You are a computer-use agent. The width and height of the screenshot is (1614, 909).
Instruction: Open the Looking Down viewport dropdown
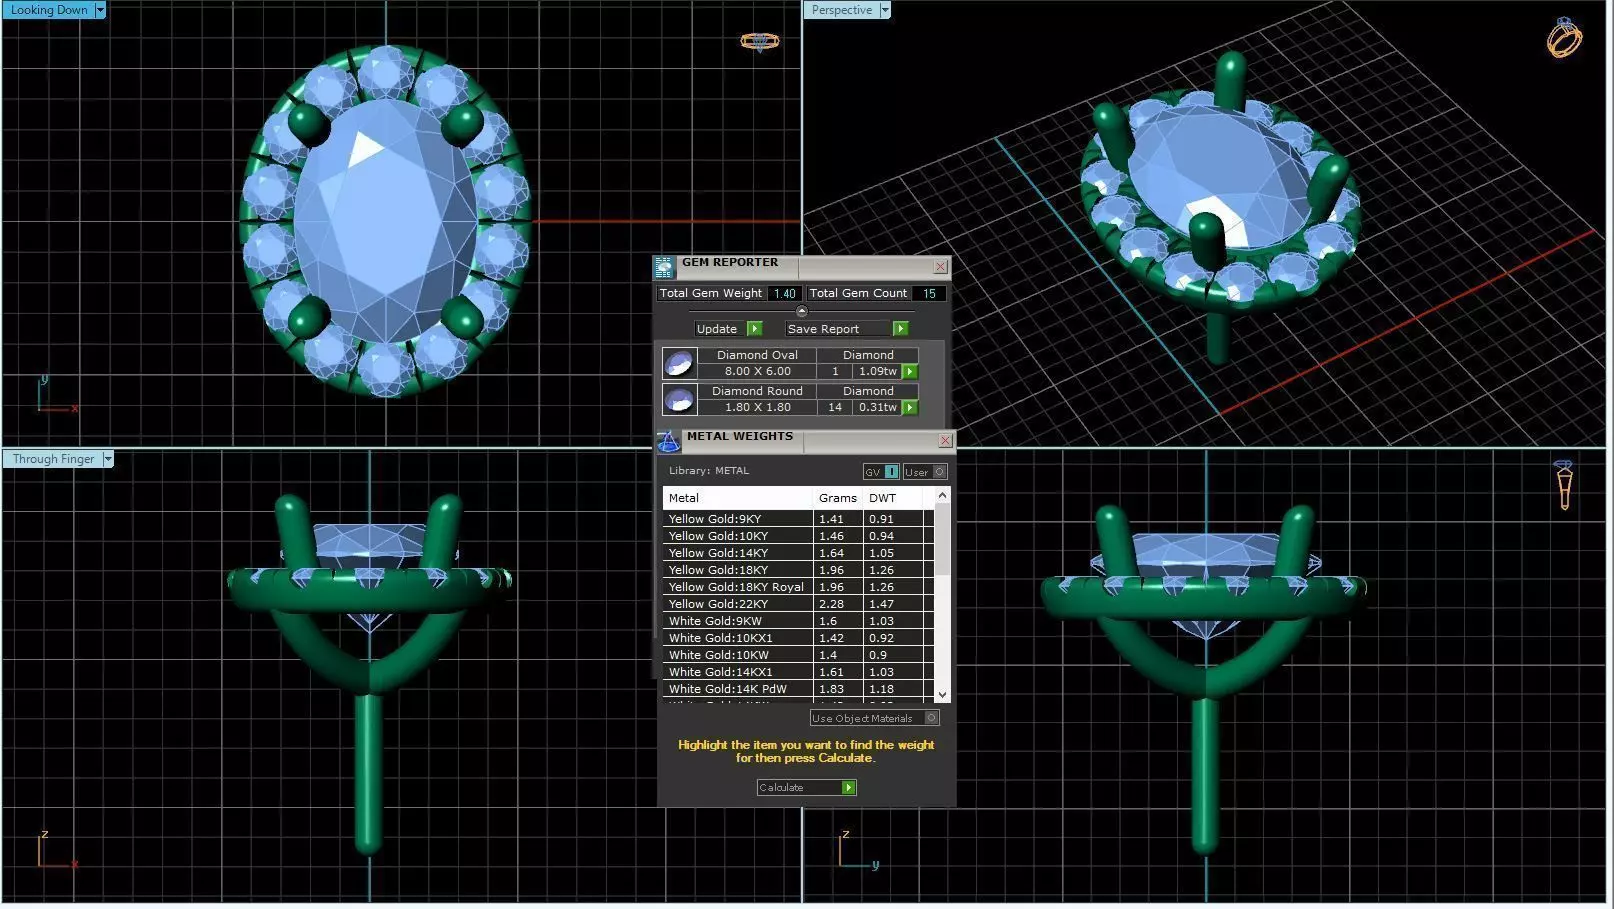point(100,10)
